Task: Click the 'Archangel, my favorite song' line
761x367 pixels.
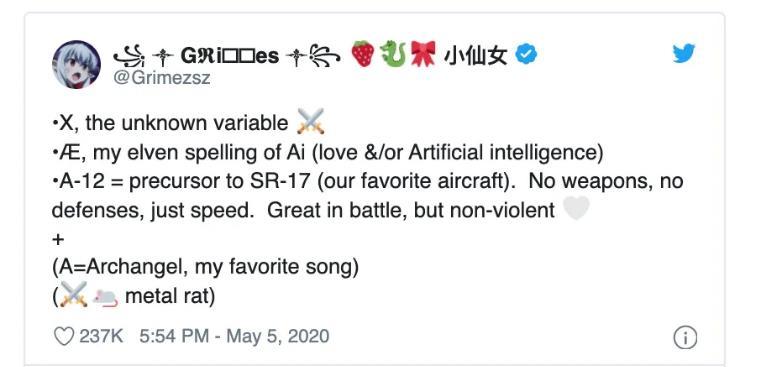Action: pos(205,267)
